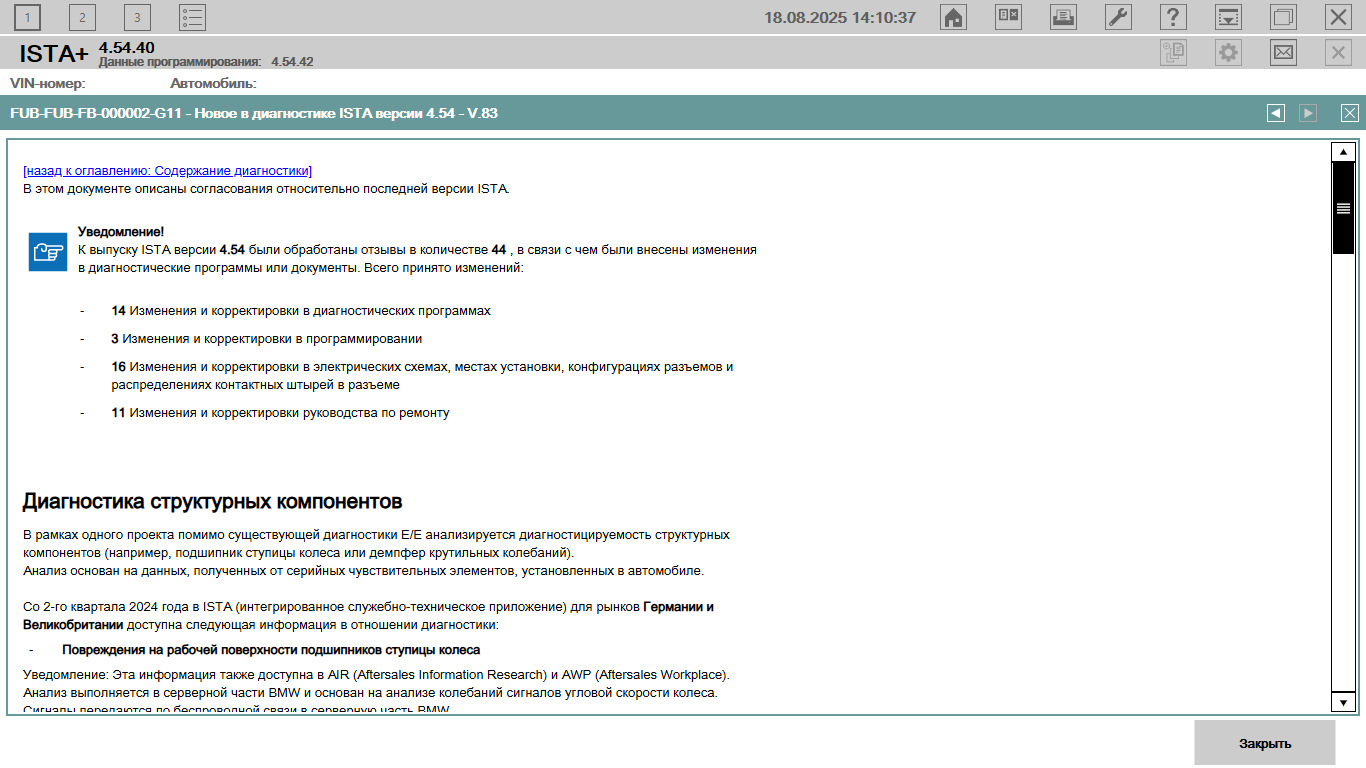The width and height of the screenshot is (1366, 768).
Task: Click the 'Германии и Великобритании' paragraph
Action: tap(368, 616)
